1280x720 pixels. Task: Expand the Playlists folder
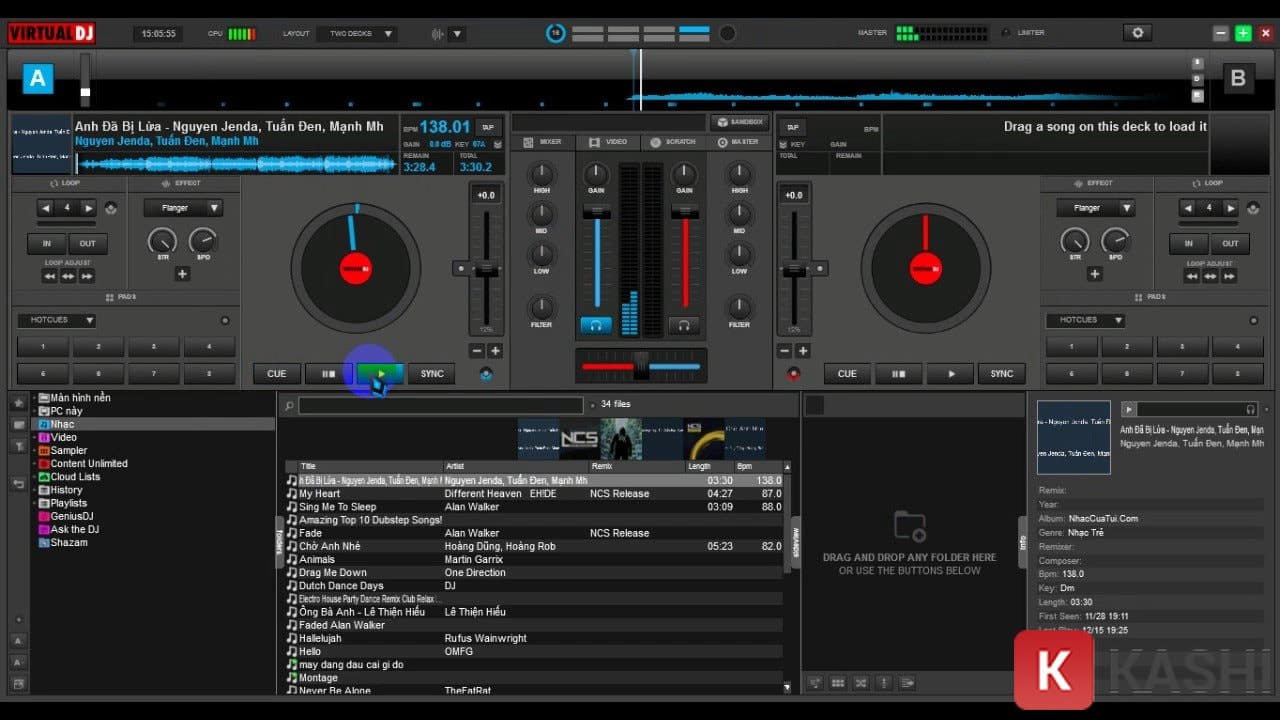[x=34, y=503]
